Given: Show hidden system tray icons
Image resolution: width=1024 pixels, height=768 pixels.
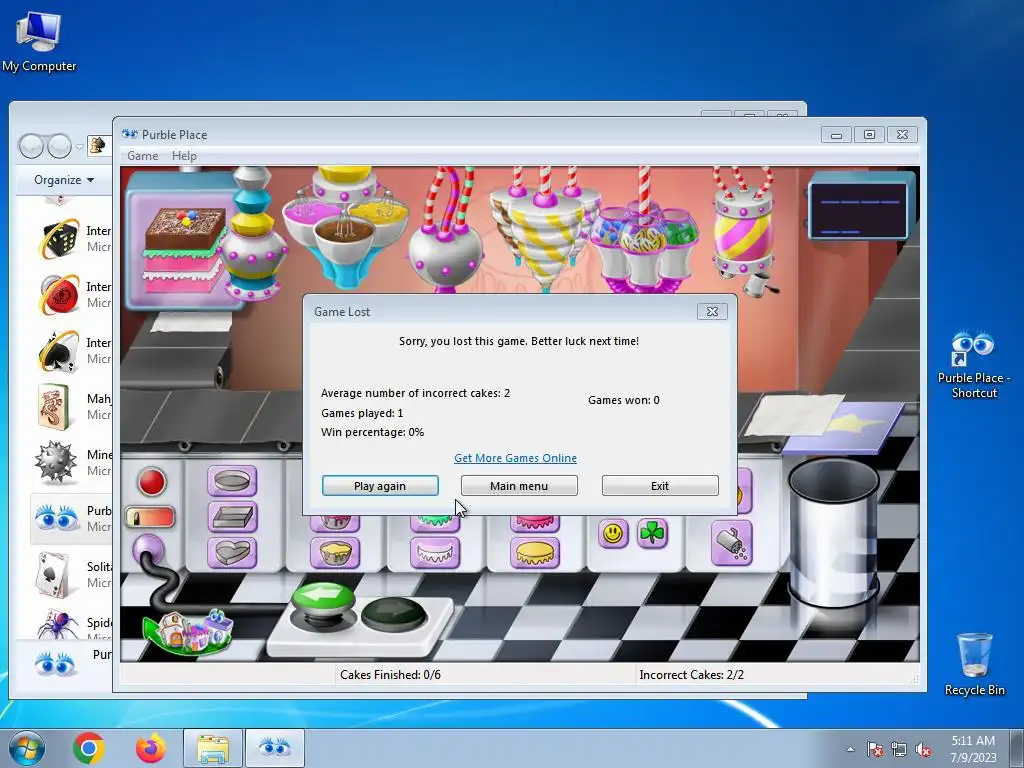Looking at the screenshot, I should tap(850, 749).
